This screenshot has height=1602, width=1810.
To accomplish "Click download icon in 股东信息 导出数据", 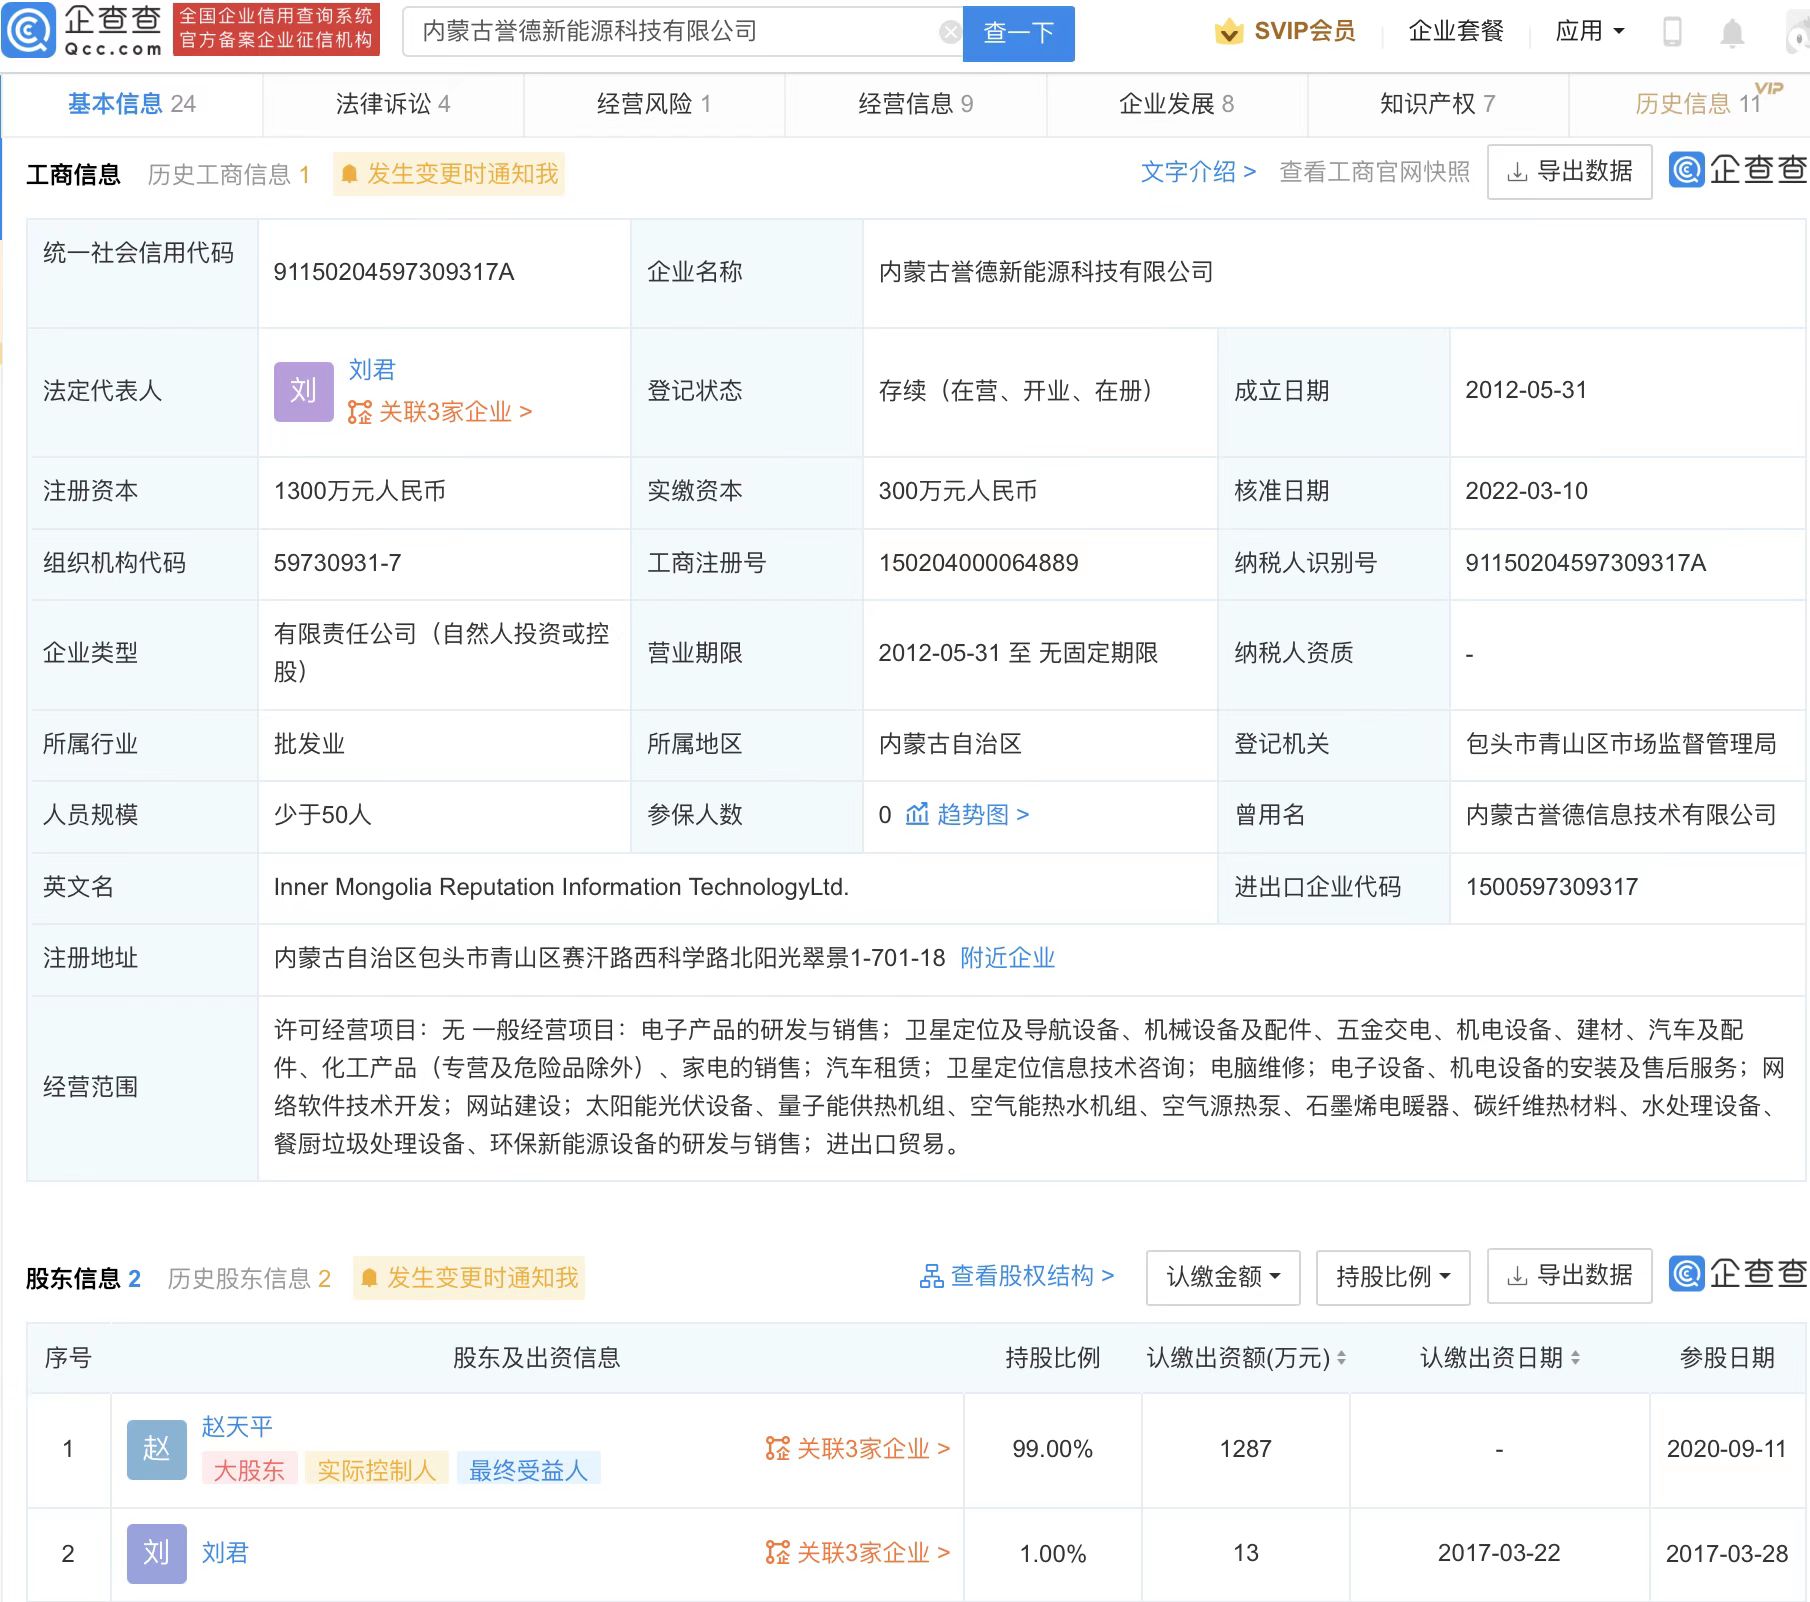I will point(1517,1276).
